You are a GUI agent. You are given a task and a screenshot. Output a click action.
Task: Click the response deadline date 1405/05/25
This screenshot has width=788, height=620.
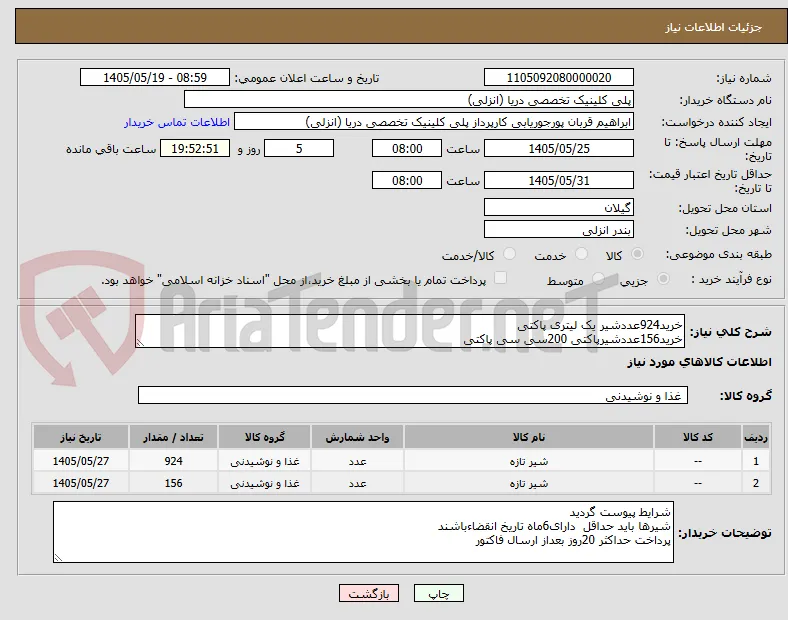click(558, 148)
